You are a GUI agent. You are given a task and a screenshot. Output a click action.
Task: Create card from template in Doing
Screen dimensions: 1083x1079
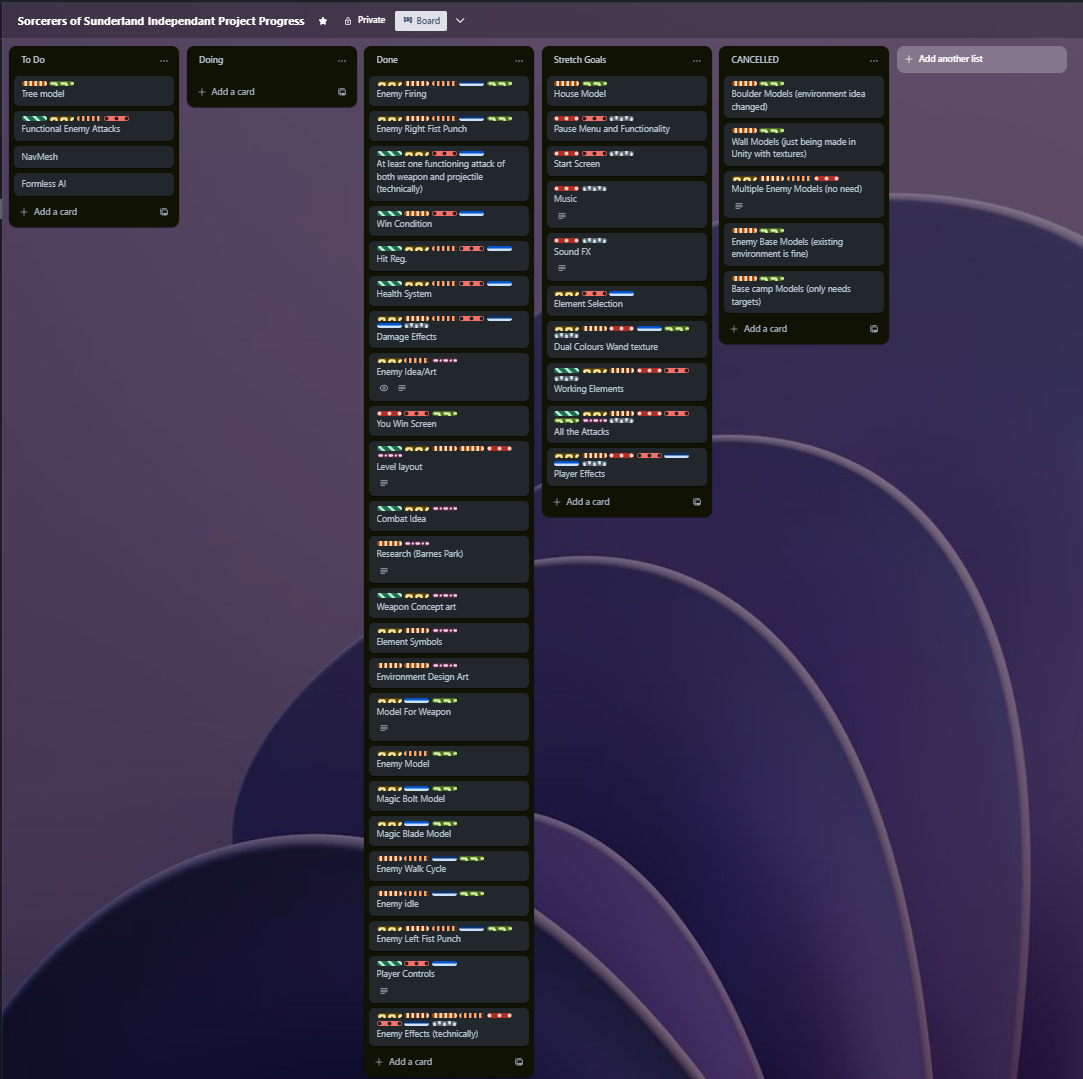coord(342,92)
